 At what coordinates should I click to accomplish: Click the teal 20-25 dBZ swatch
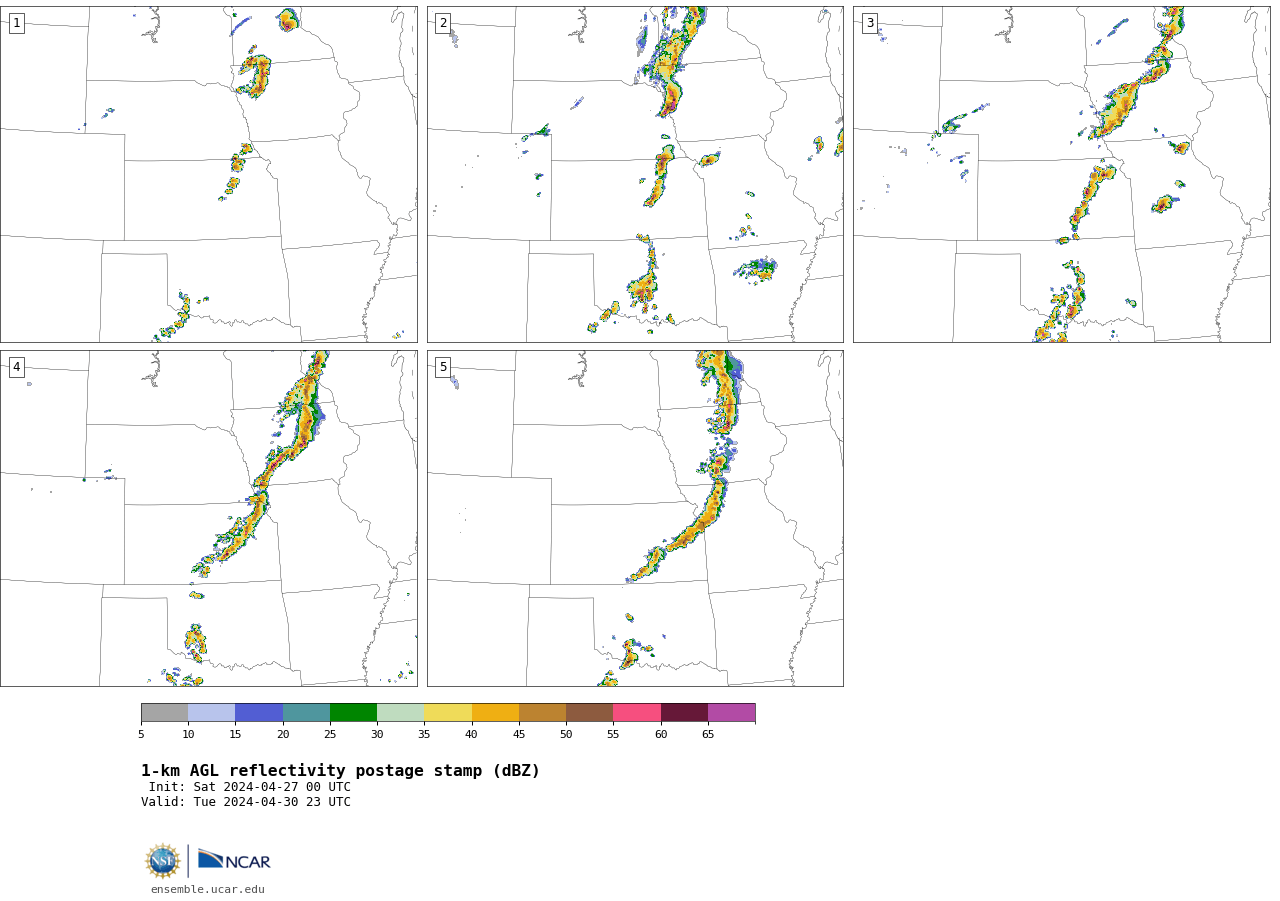[306, 713]
